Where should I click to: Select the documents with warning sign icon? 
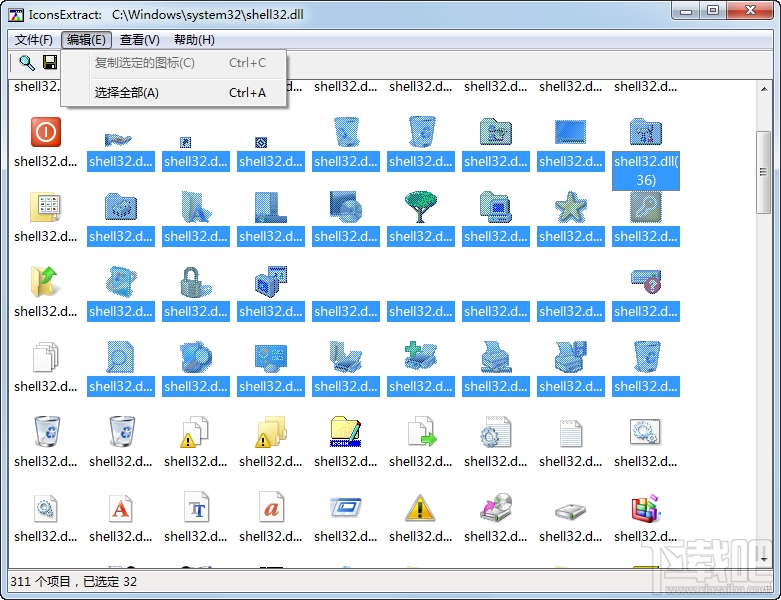pyautogui.click(x=195, y=432)
